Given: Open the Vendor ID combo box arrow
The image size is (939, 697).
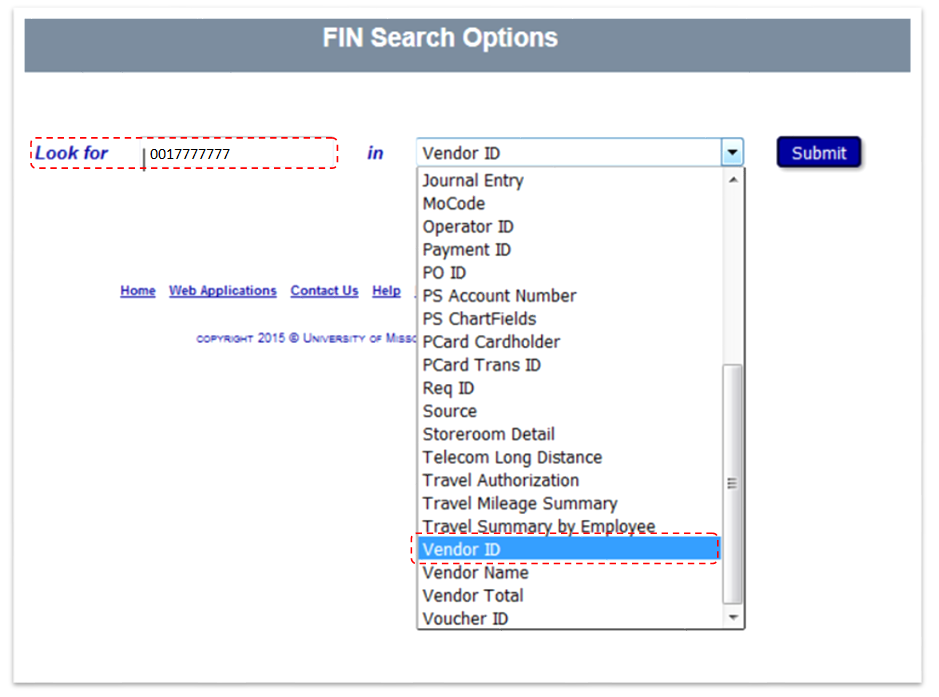Looking at the screenshot, I should [x=733, y=152].
